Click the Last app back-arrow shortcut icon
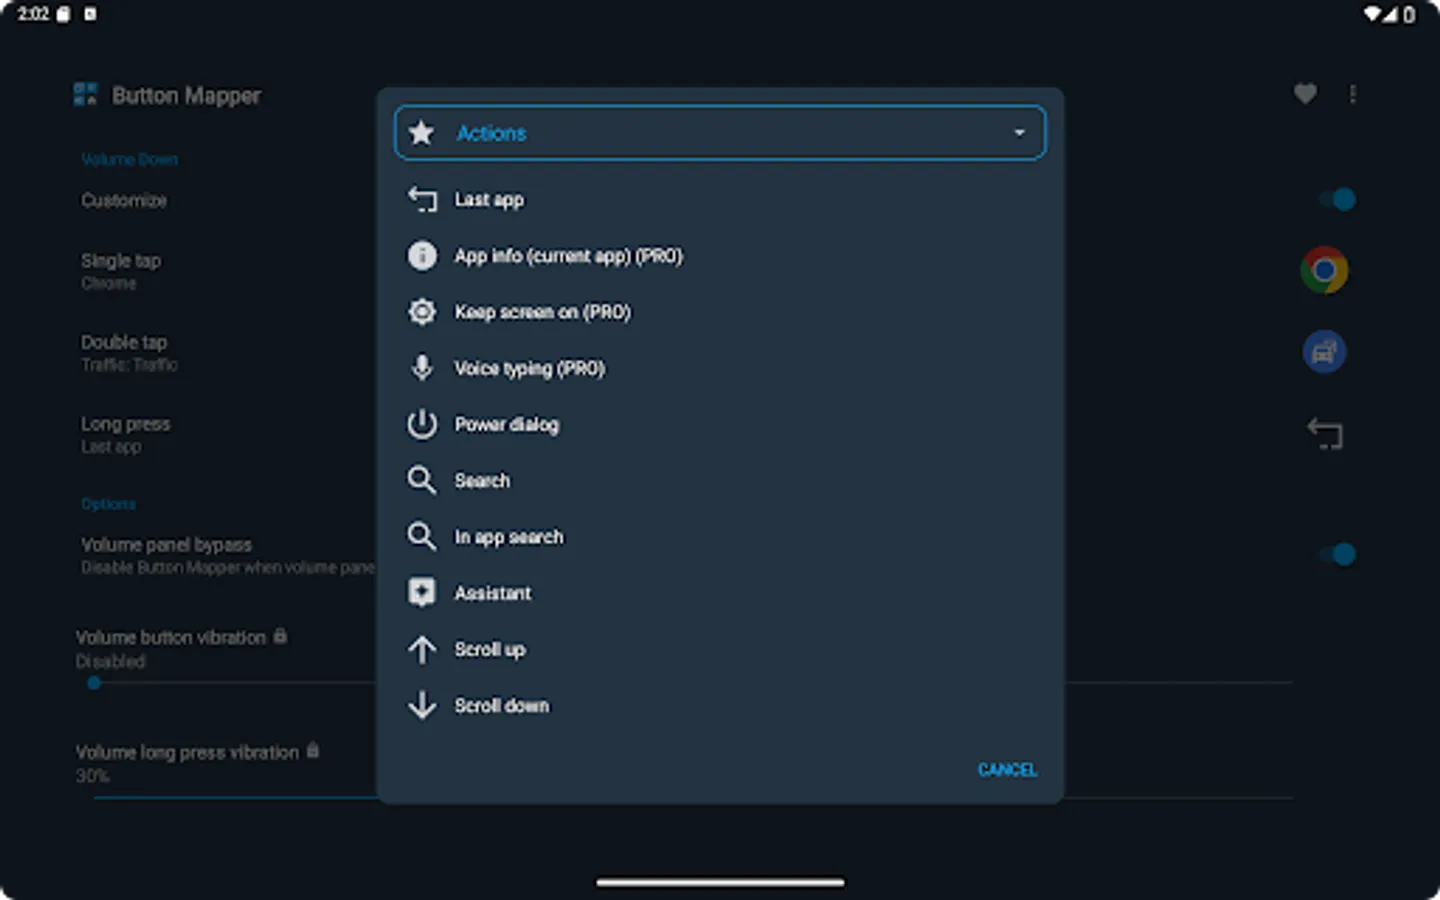The image size is (1440, 900). 1326,433
